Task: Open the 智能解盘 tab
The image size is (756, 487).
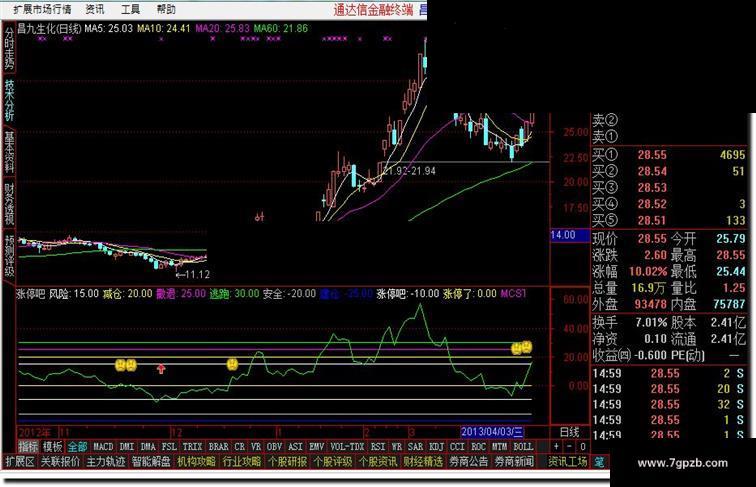Action: [151, 461]
